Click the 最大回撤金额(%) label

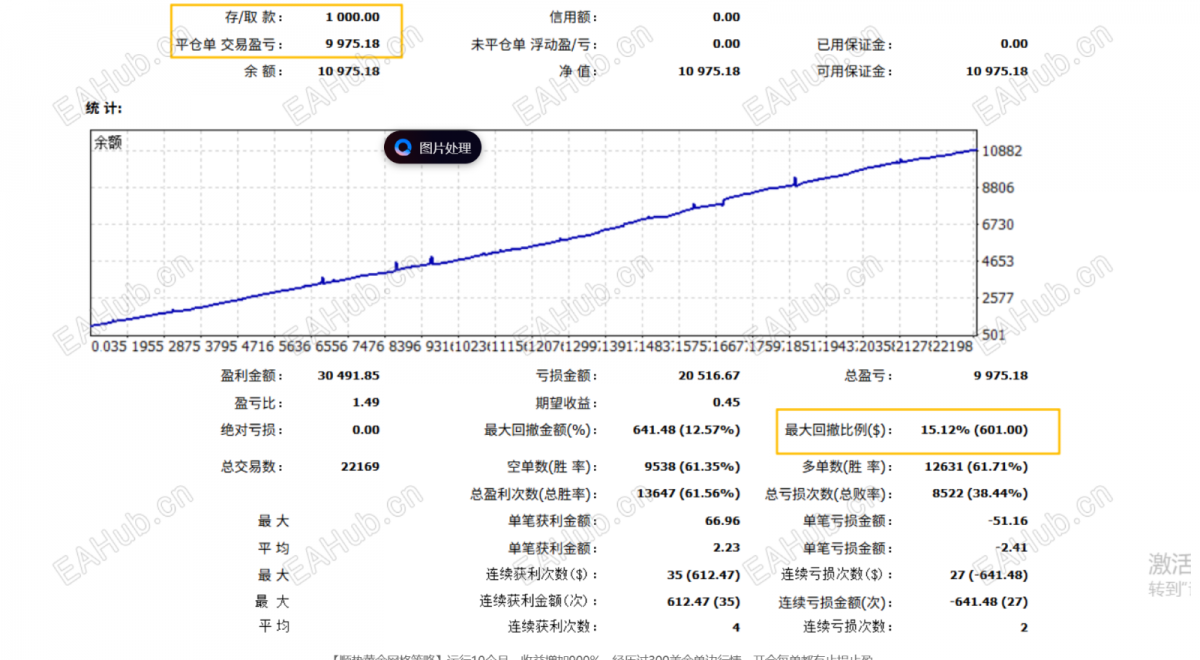(541, 430)
